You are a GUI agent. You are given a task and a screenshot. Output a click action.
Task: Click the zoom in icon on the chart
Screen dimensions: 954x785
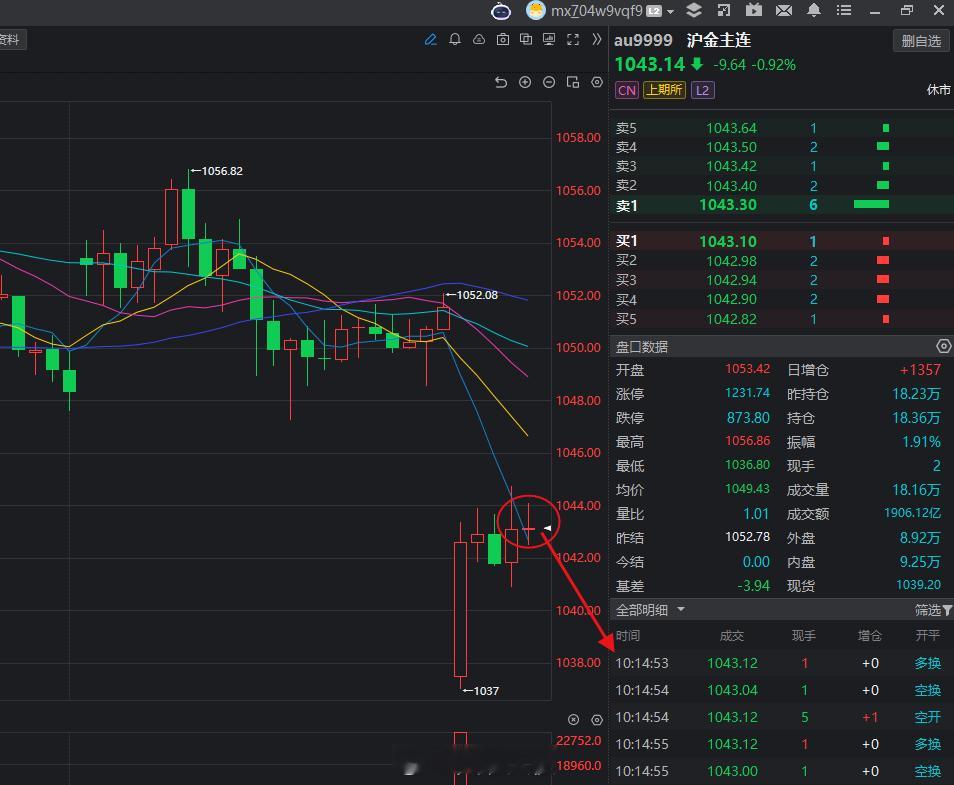click(x=525, y=82)
